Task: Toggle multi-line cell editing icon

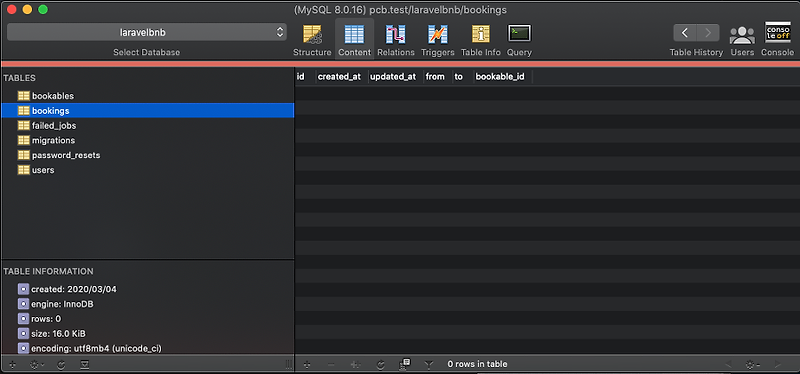Action: tap(404, 364)
